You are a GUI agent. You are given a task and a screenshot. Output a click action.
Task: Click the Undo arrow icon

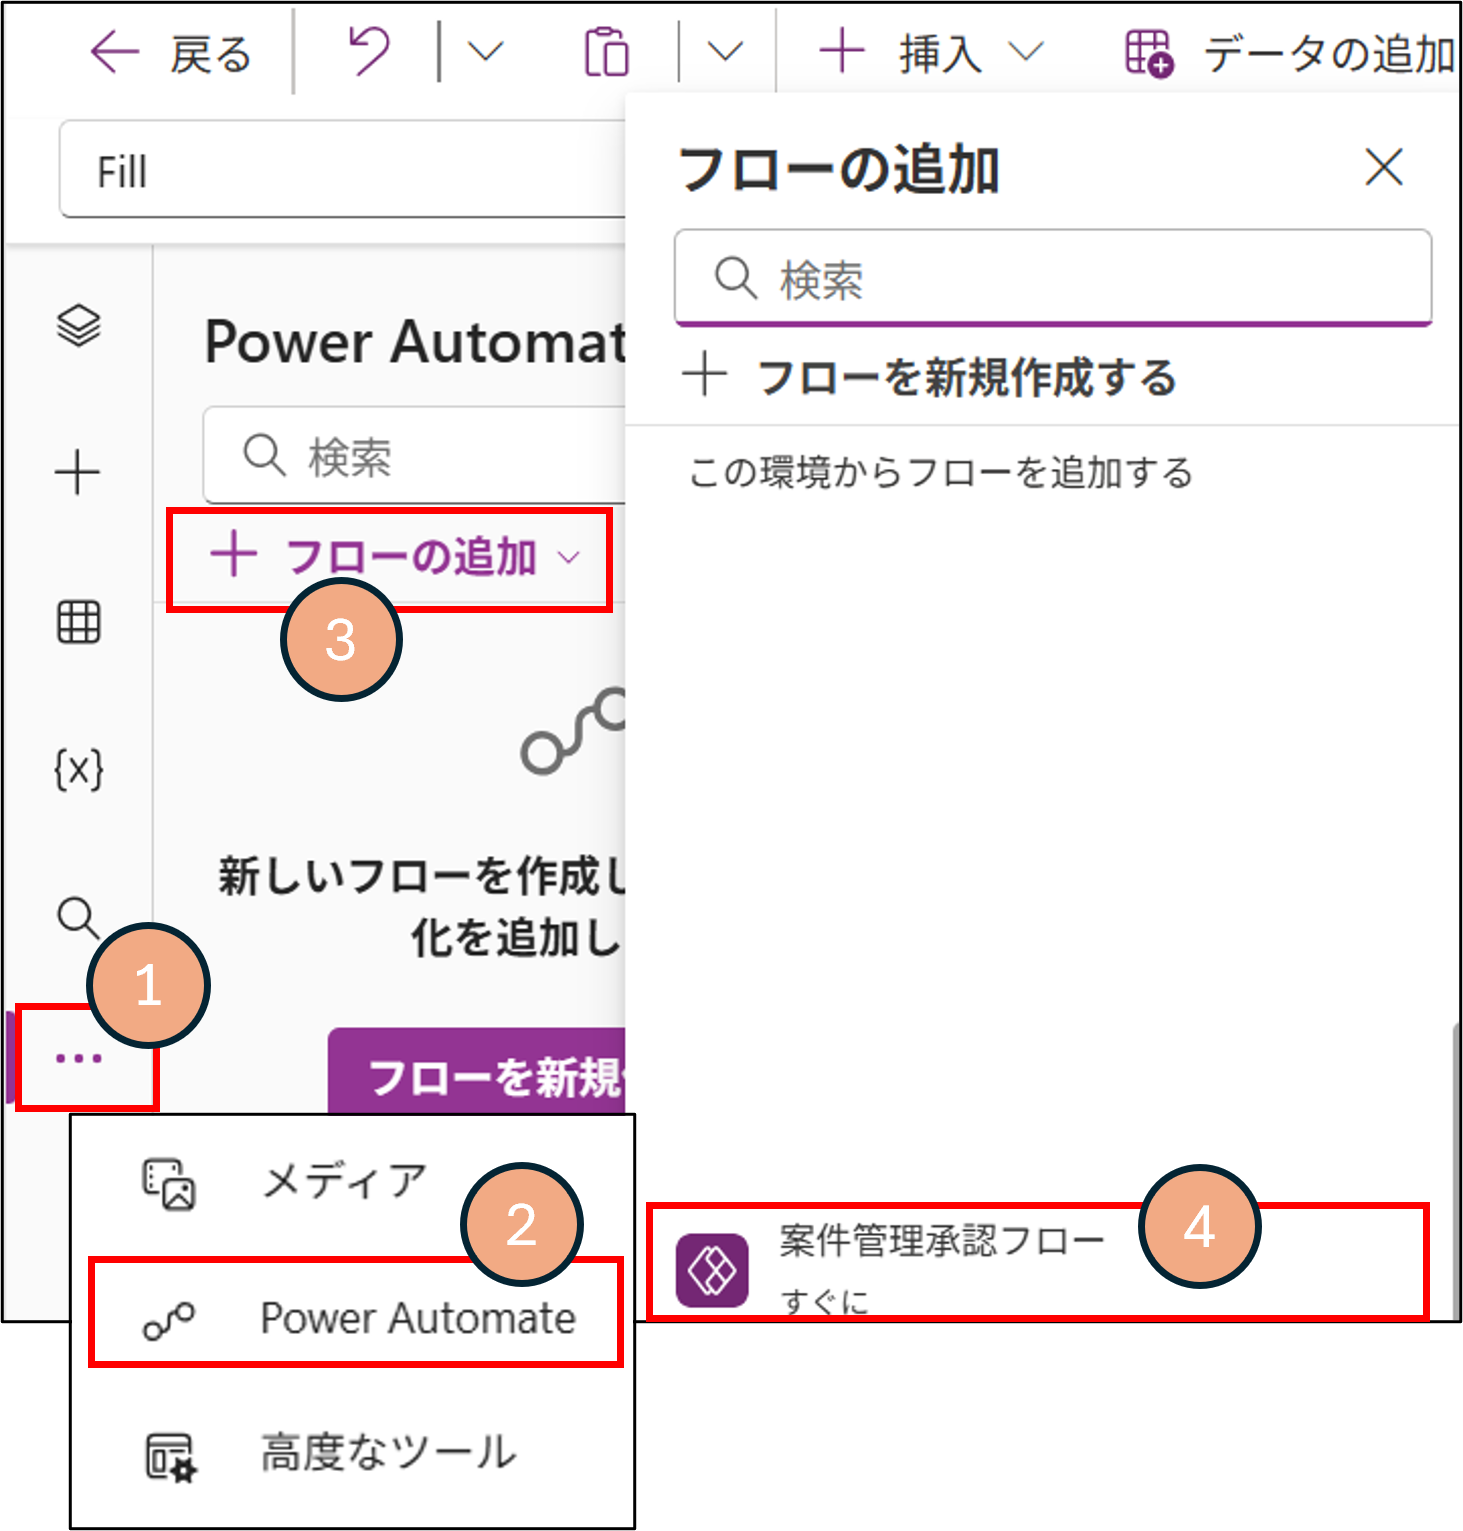pyautogui.click(x=368, y=52)
